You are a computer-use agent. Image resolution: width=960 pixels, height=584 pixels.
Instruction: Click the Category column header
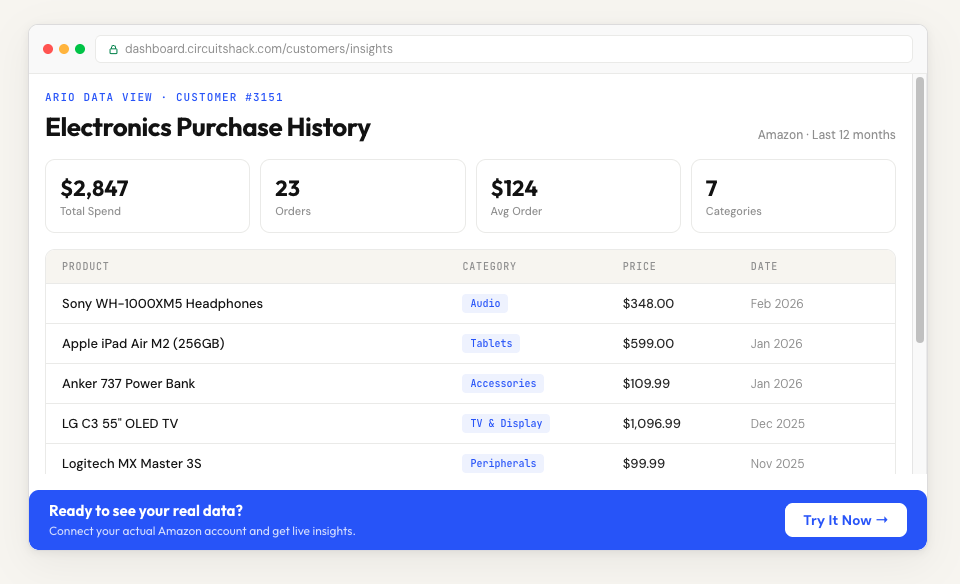(x=489, y=267)
